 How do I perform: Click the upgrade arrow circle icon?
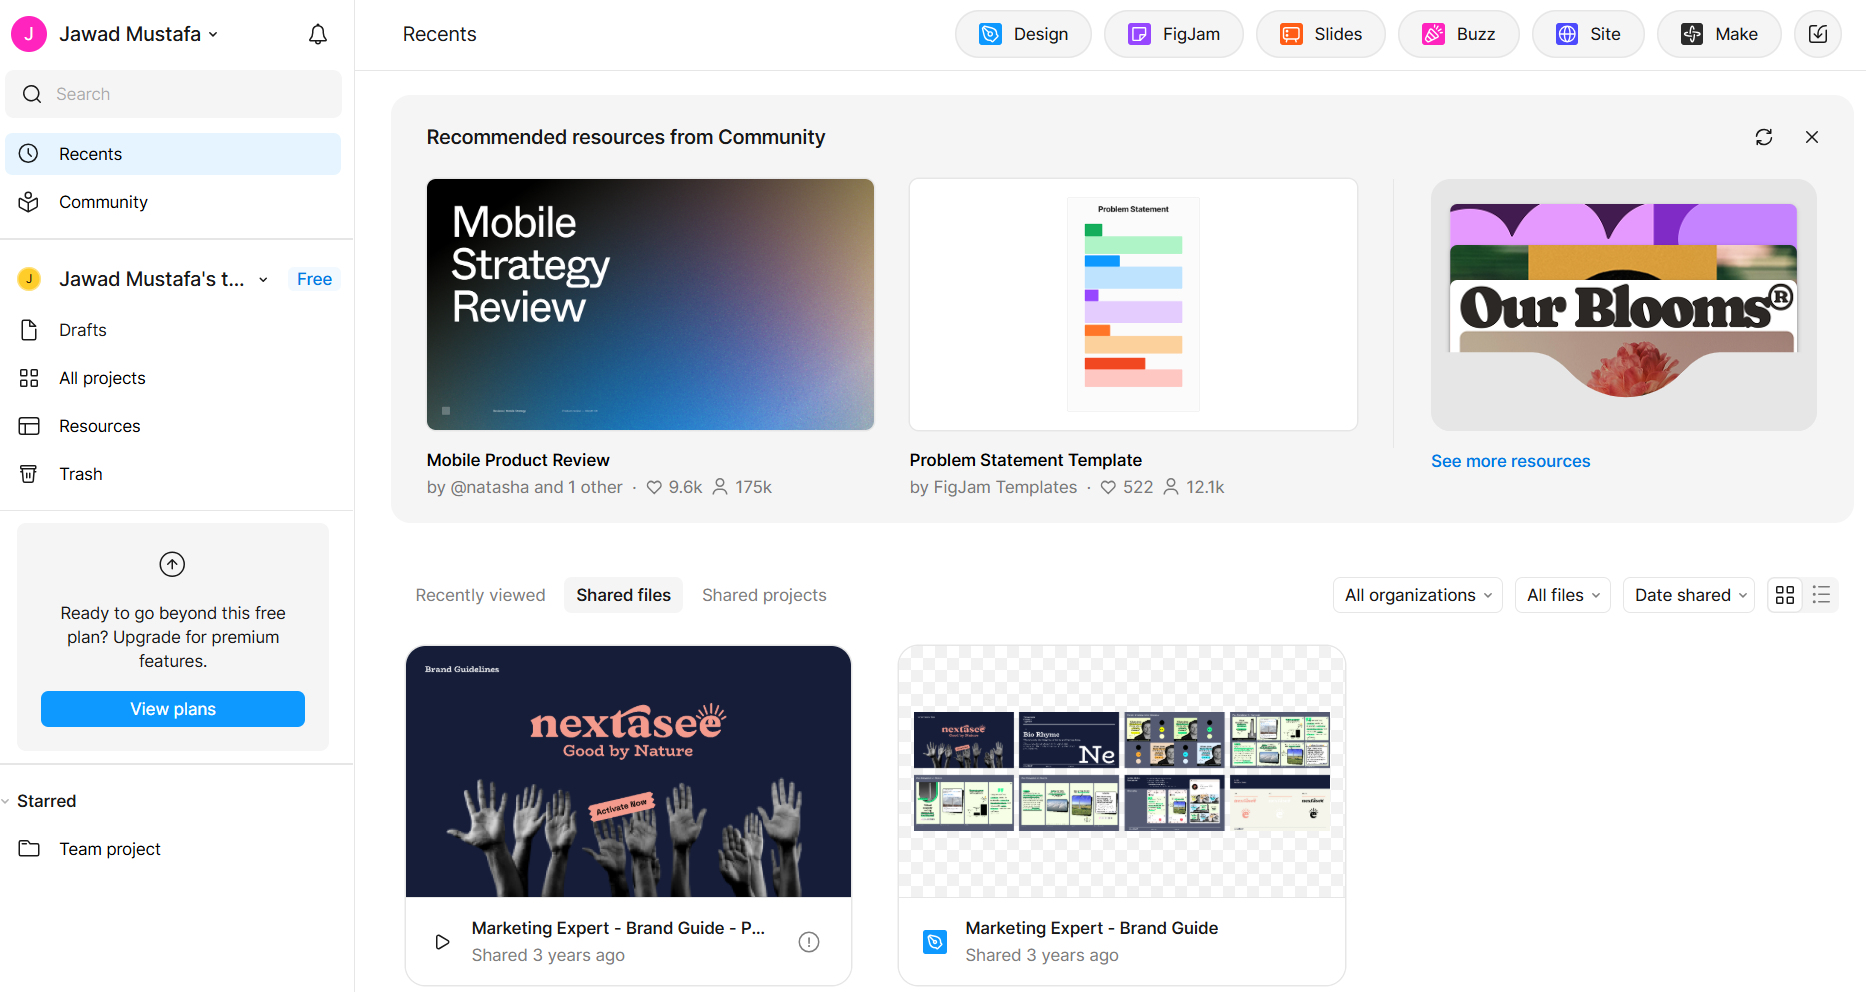[172, 564]
